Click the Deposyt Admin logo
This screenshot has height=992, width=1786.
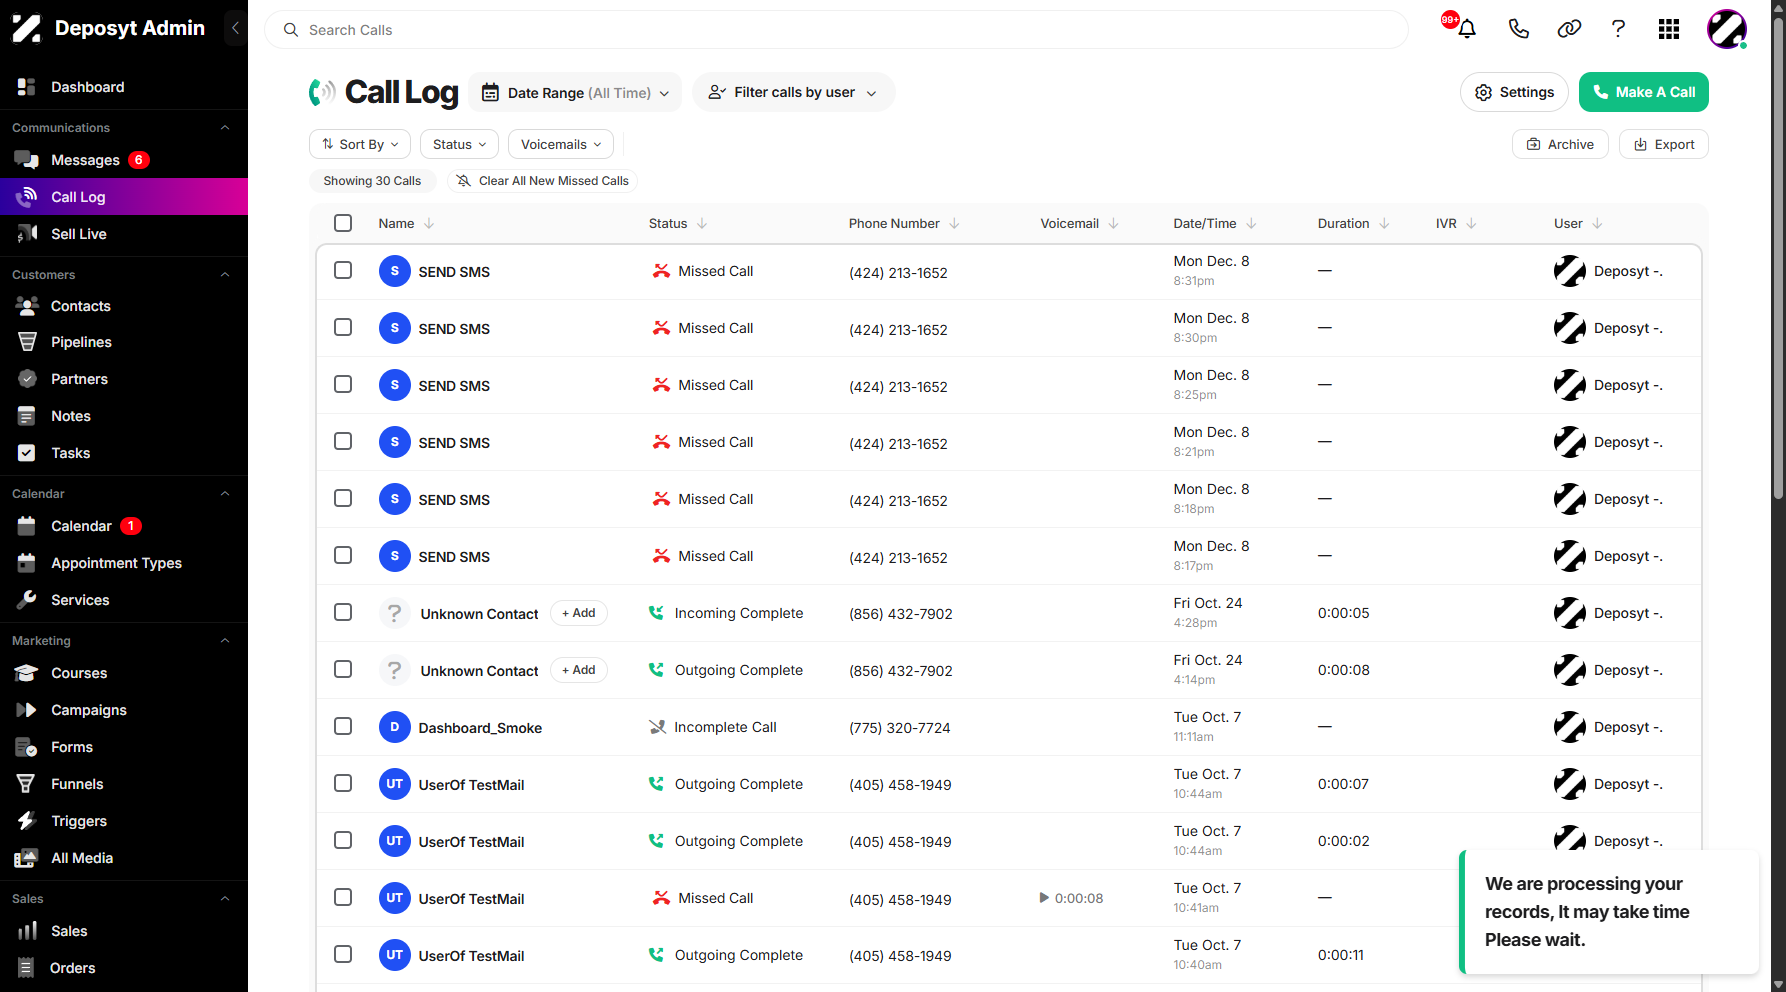pyautogui.click(x=27, y=28)
